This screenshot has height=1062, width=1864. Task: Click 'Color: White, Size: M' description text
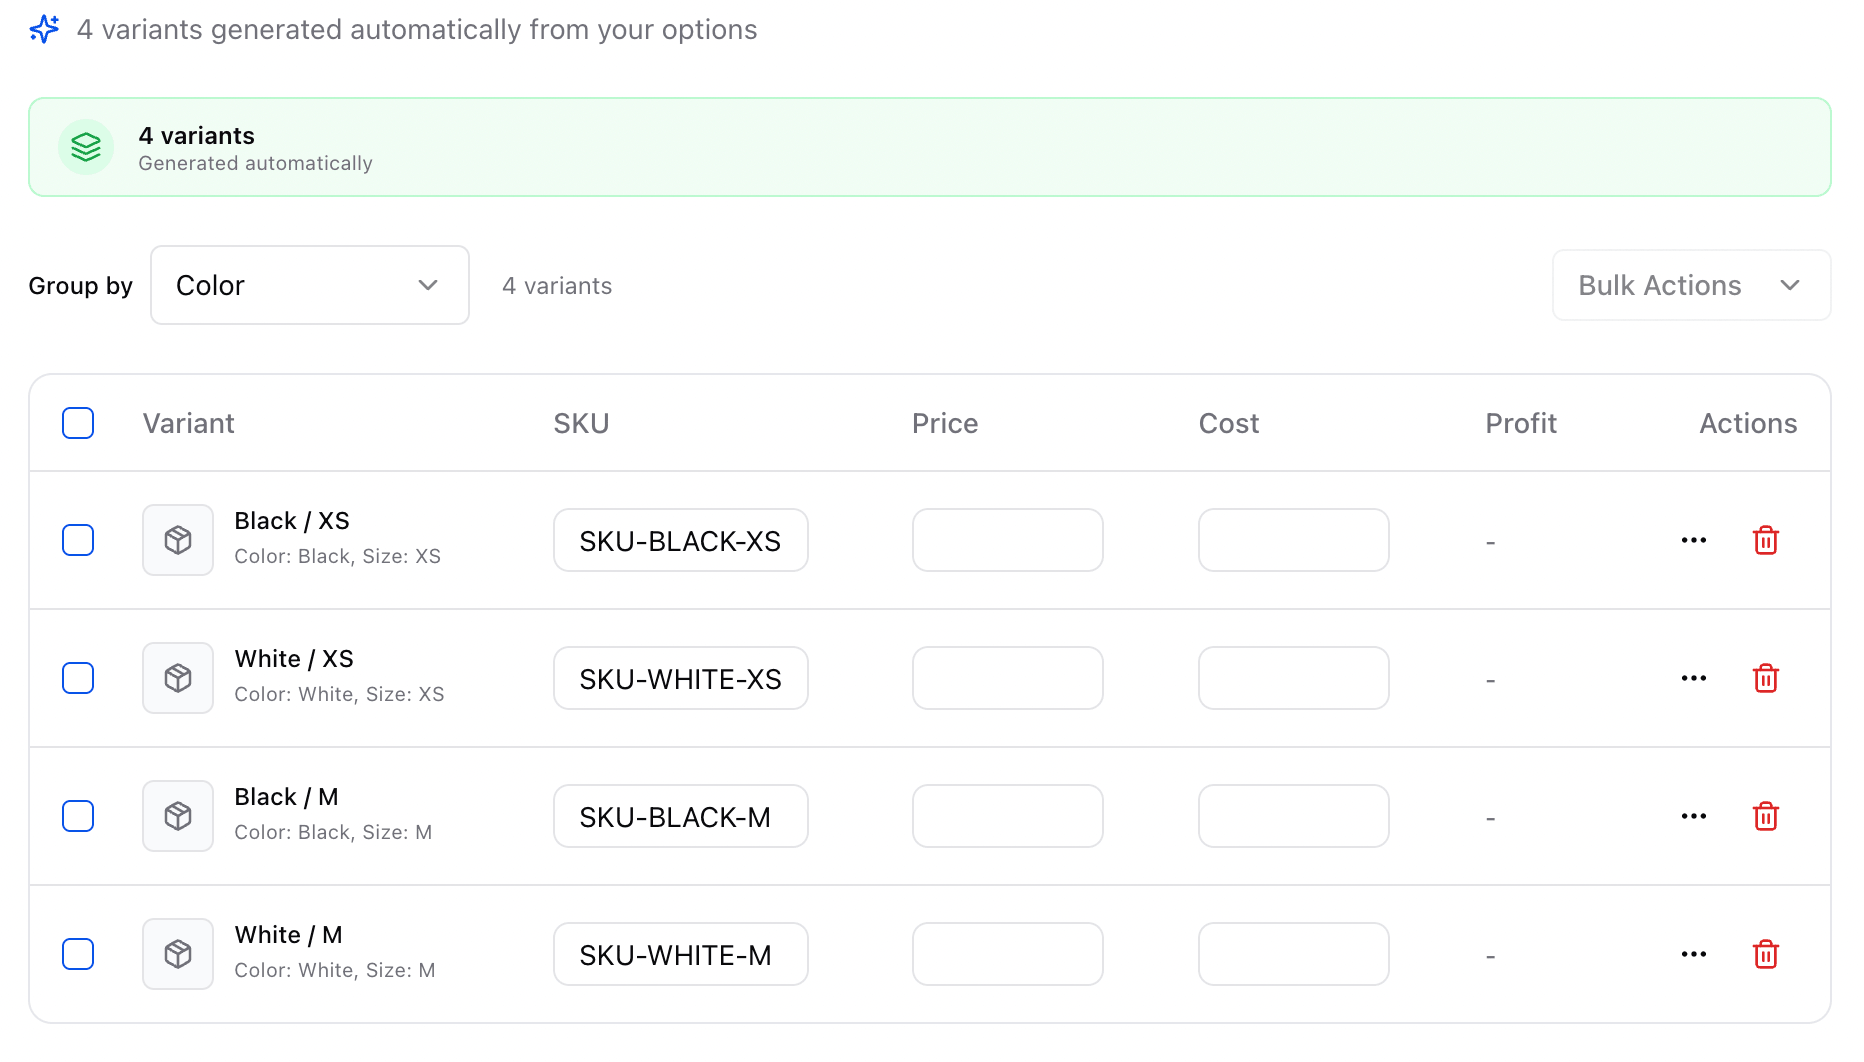click(x=335, y=970)
